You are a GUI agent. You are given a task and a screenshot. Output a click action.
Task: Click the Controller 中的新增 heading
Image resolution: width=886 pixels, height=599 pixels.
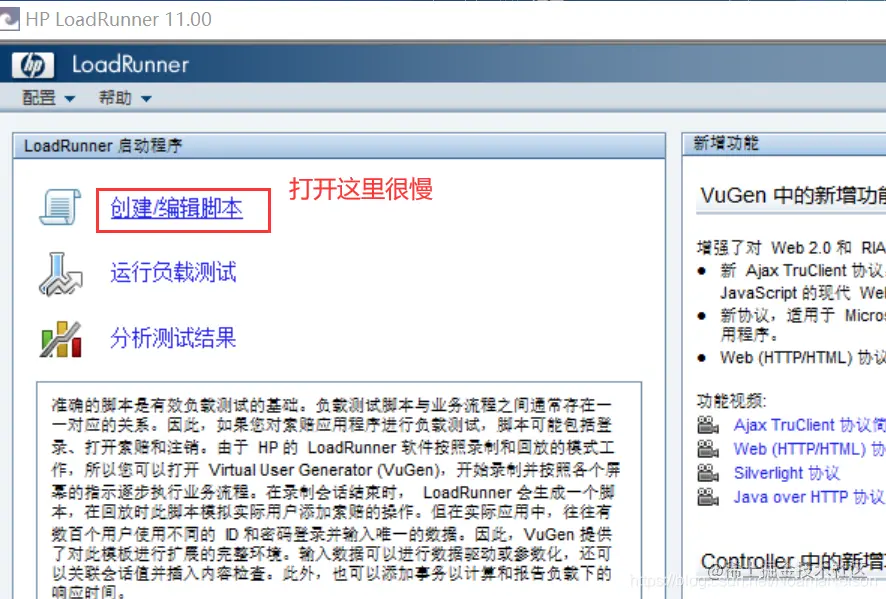(x=793, y=561)
